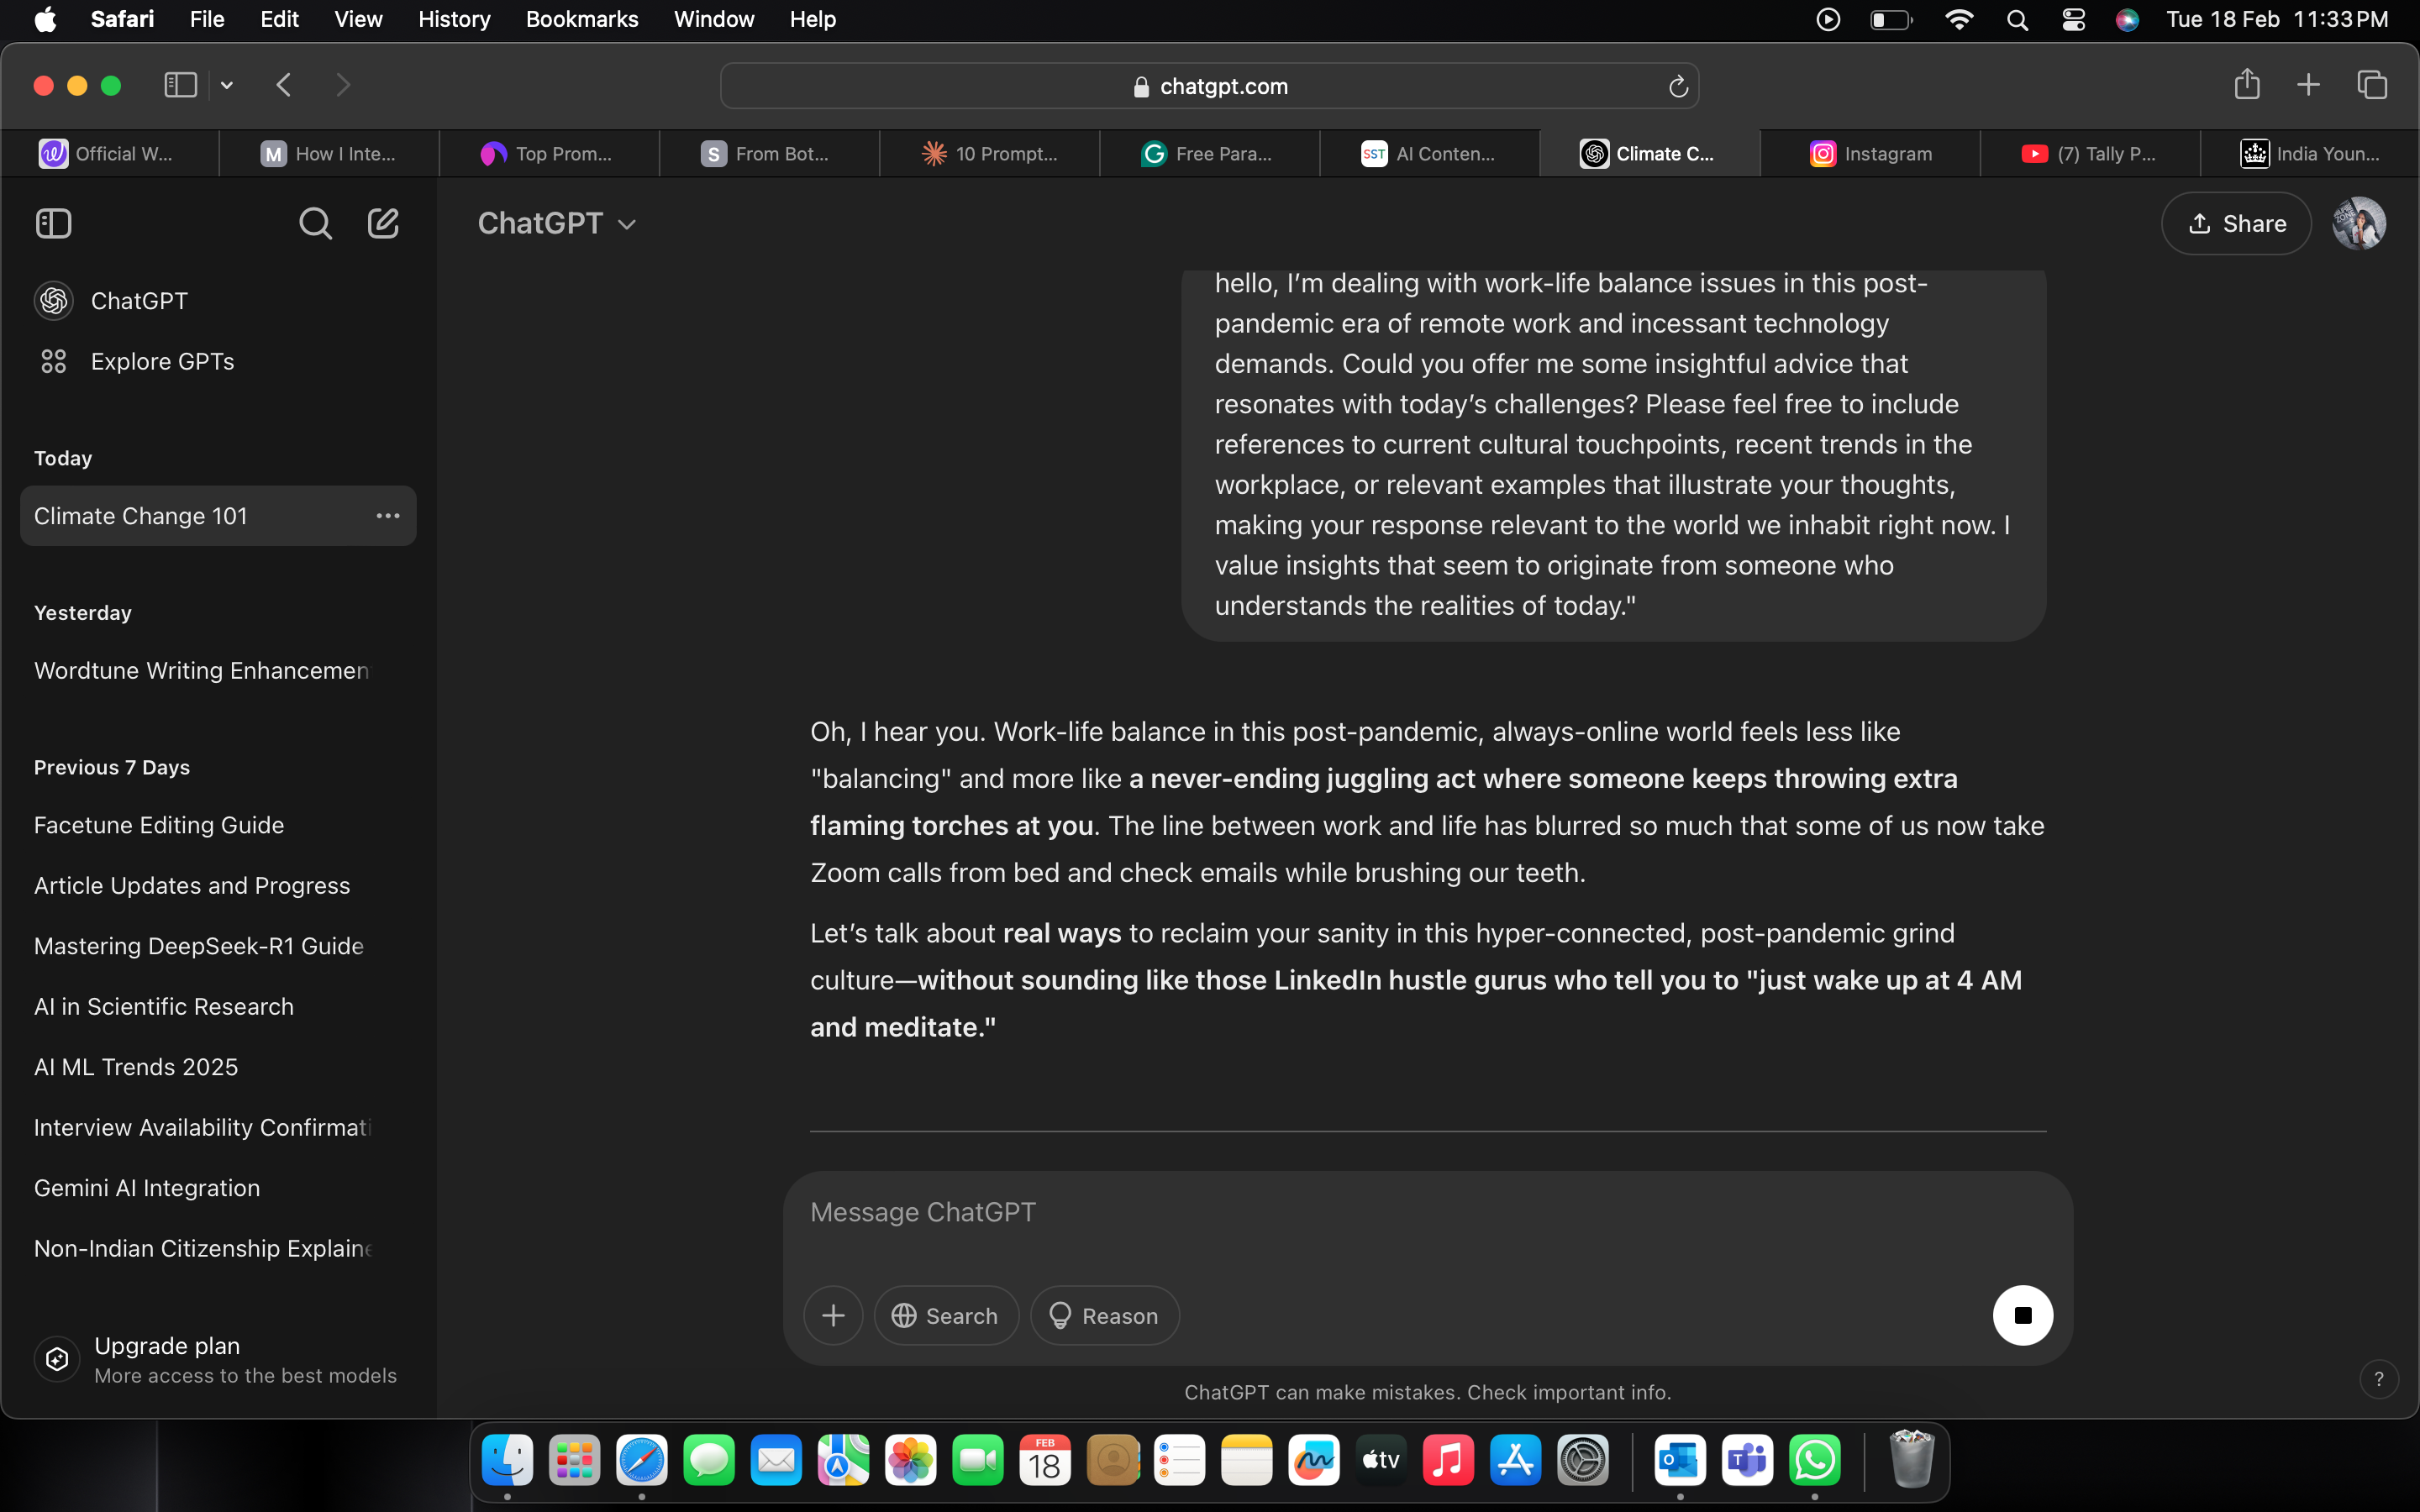Open Calendar app in dock
The width and height of the screenshot is (2420, 1512).
coord(1045,1461)
